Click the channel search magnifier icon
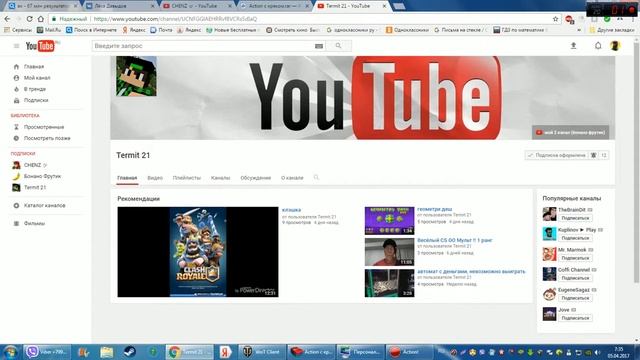 (x=316, y=178)
